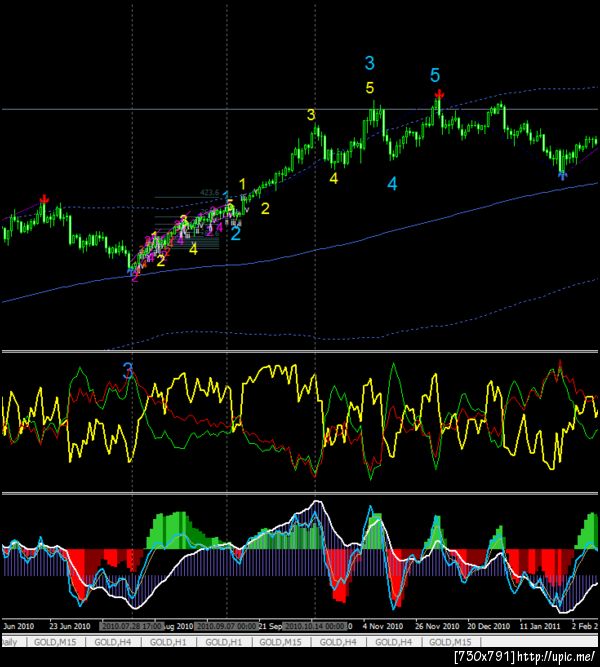Select the blue wave label 3 at the chart top

click(x=369, y=63)
